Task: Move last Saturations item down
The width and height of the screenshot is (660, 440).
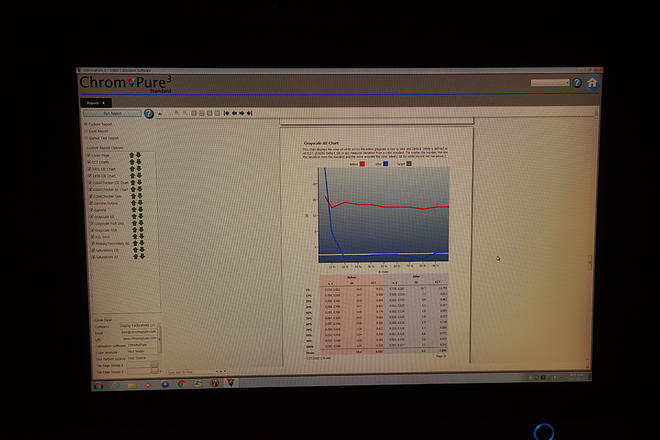Action: pos(142,256)
